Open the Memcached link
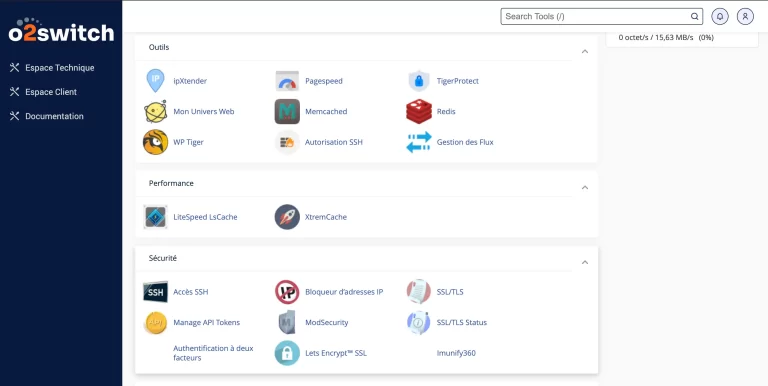Image resolution: width=768 pixels, height=386 pixels. click(x=326, y=112)
